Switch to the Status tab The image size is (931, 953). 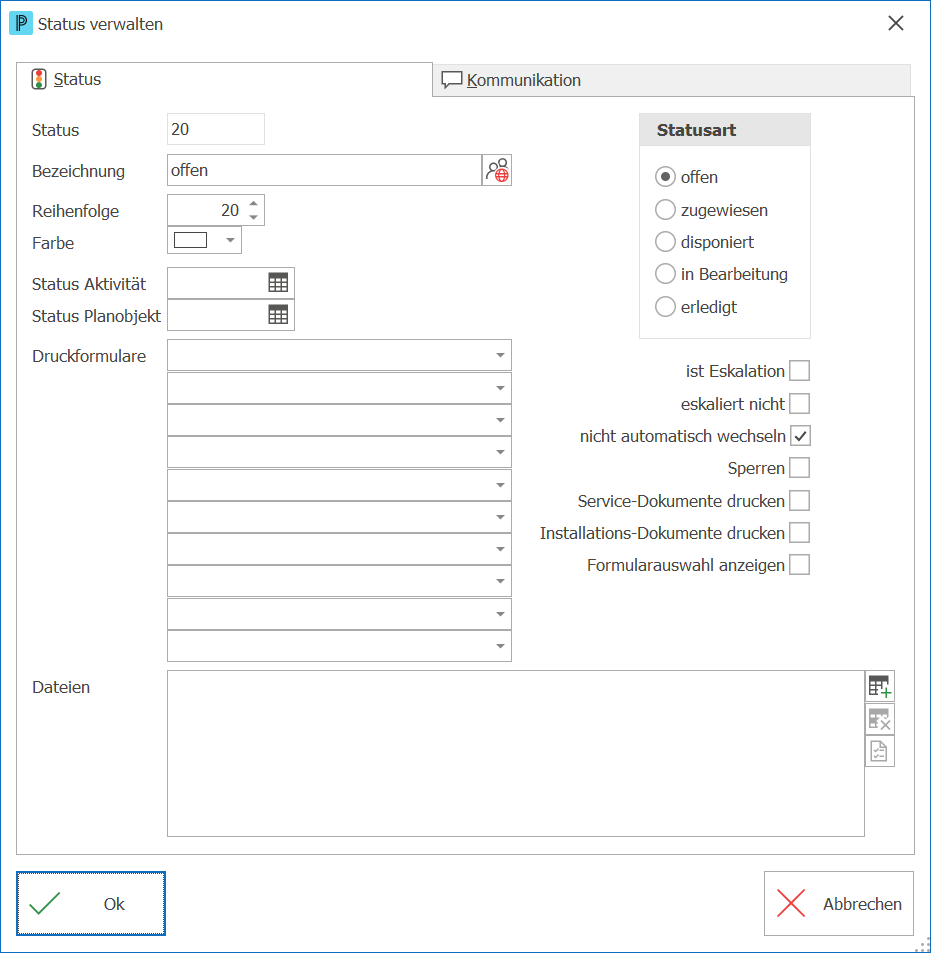(x=224, y=79)
